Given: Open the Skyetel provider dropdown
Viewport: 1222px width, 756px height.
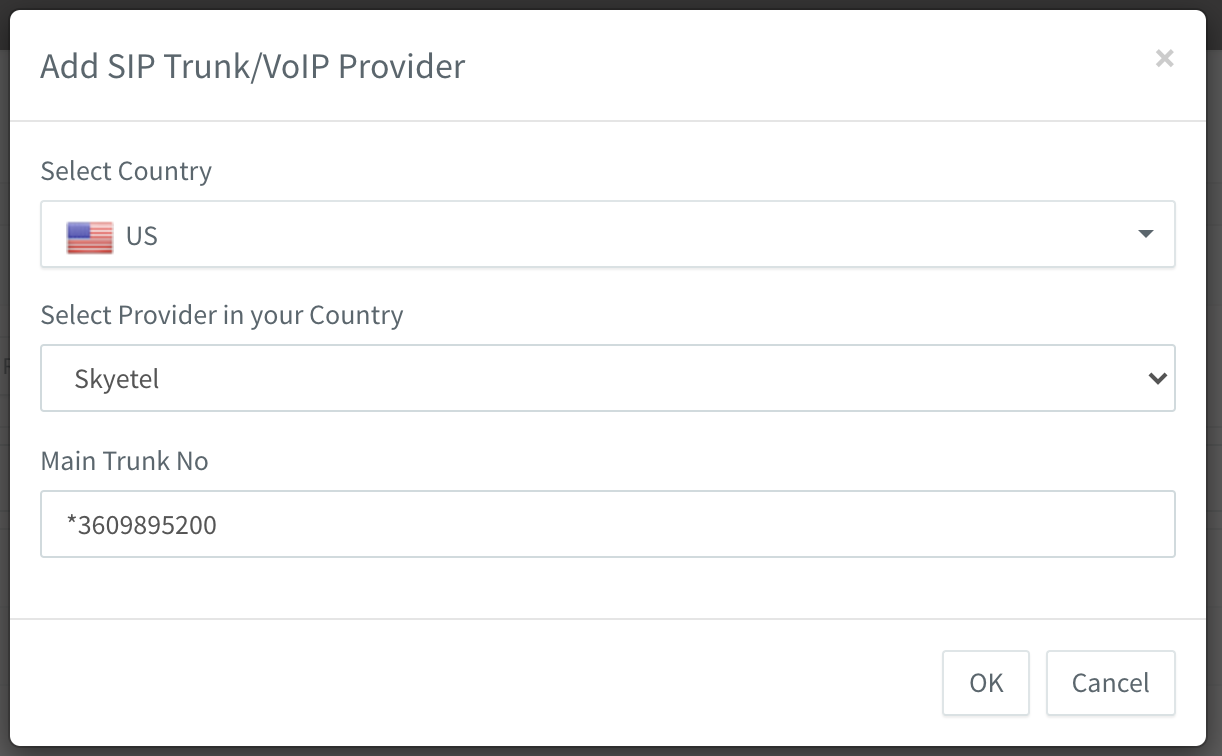Looking at the screenshot, I should coord(608,378).
